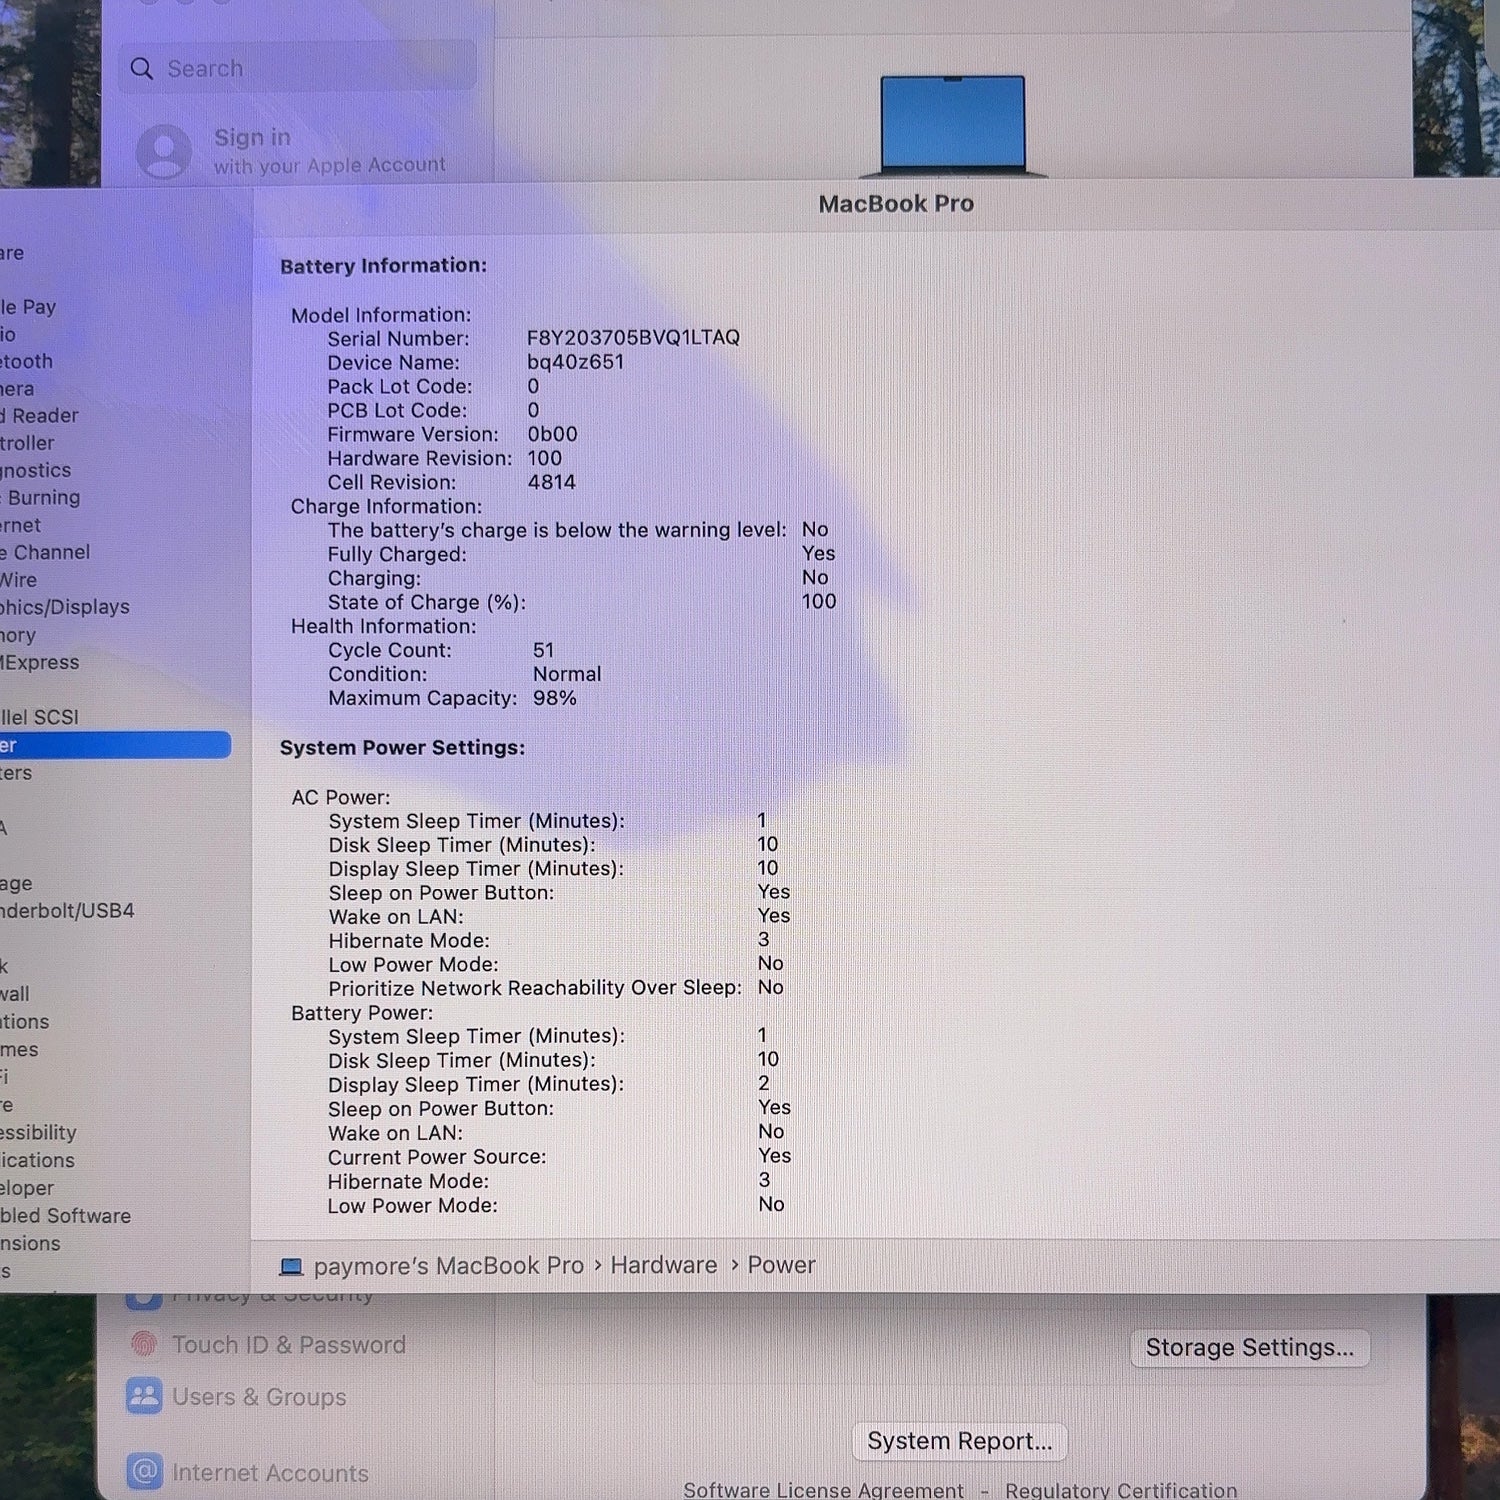Viewport: 1500px width, 1500px height.
Task: Click the device name bq40z651
Action: click(576, 362)
